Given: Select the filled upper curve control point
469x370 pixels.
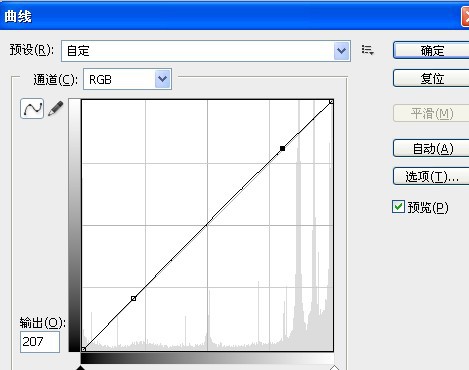Looking at the screenshot, I should (x=282, y=148).
